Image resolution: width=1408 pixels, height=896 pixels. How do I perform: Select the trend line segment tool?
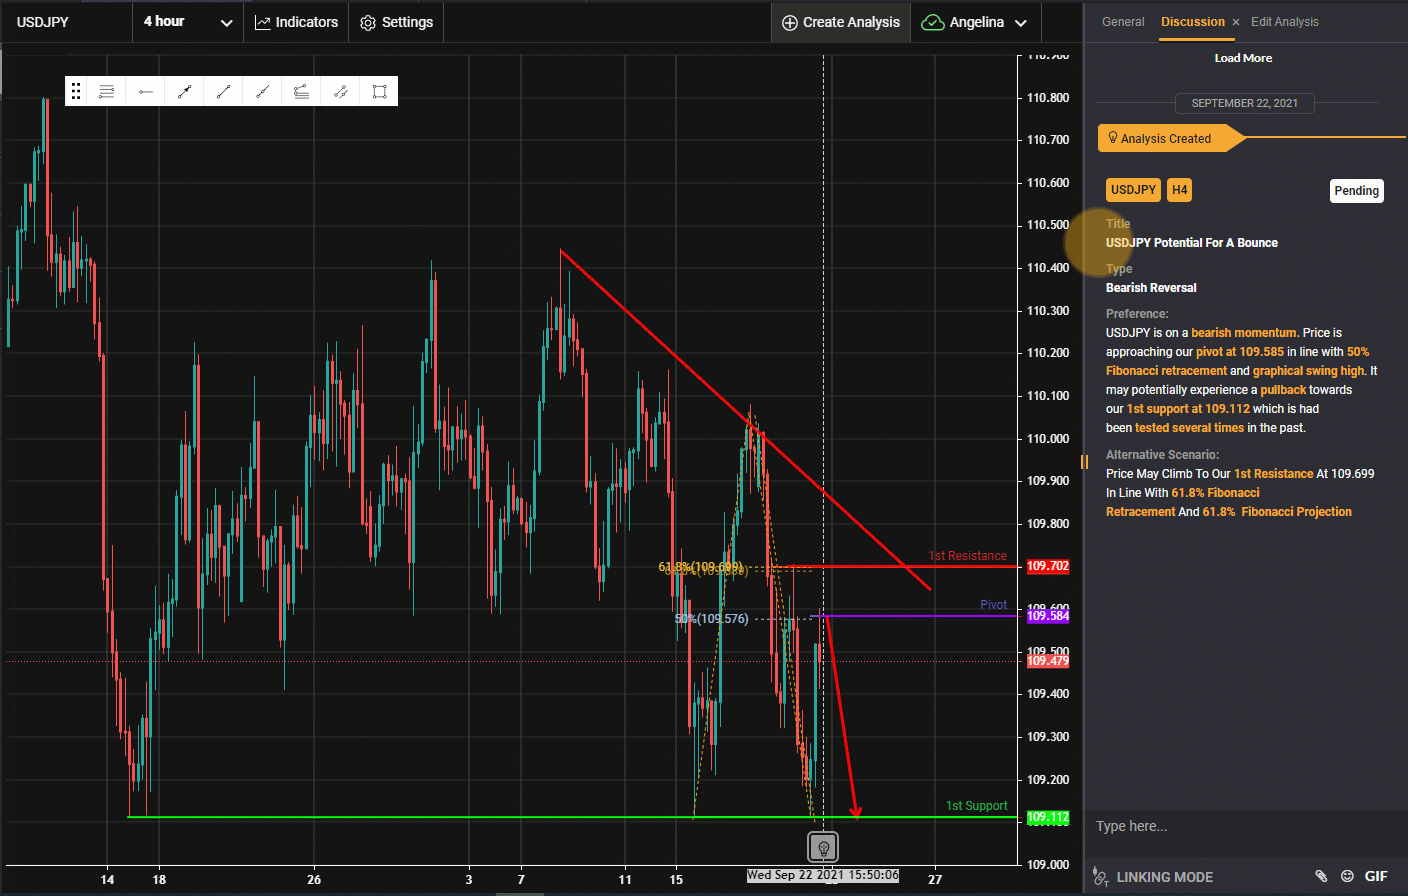coord(223,91)
